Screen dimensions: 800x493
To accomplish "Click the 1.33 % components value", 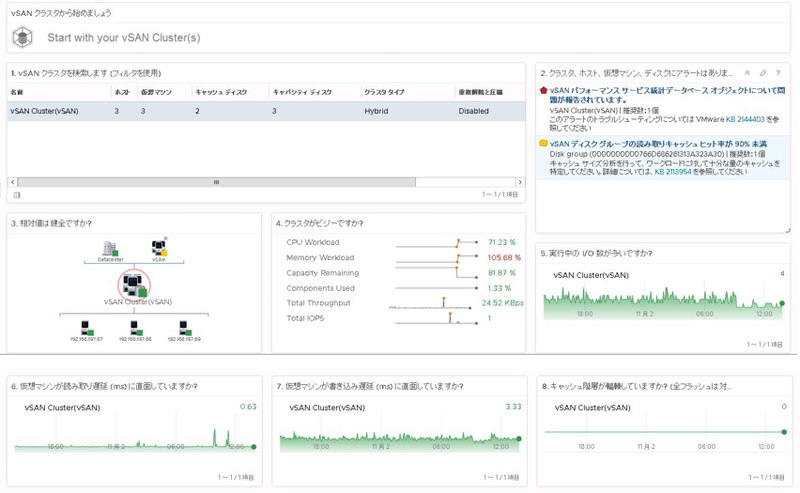I will pos(499,288).
